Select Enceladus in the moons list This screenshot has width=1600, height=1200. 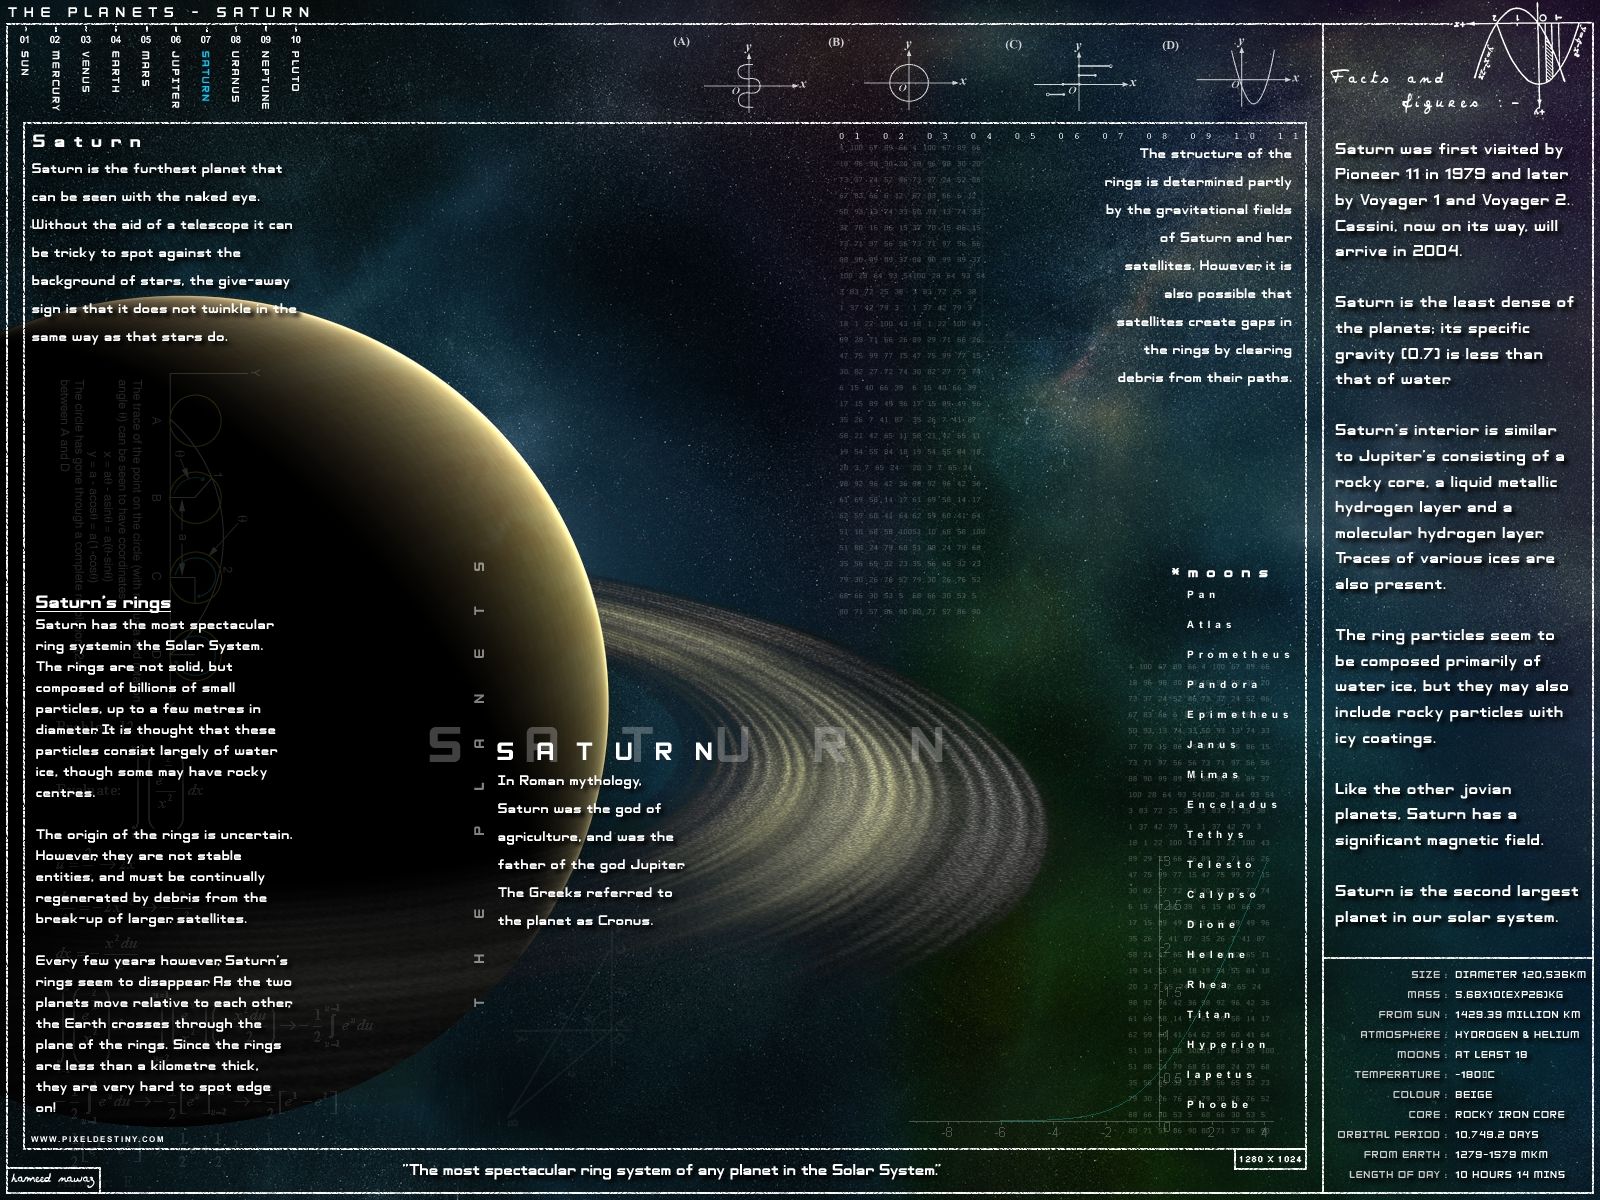(x=1232, y=804)
